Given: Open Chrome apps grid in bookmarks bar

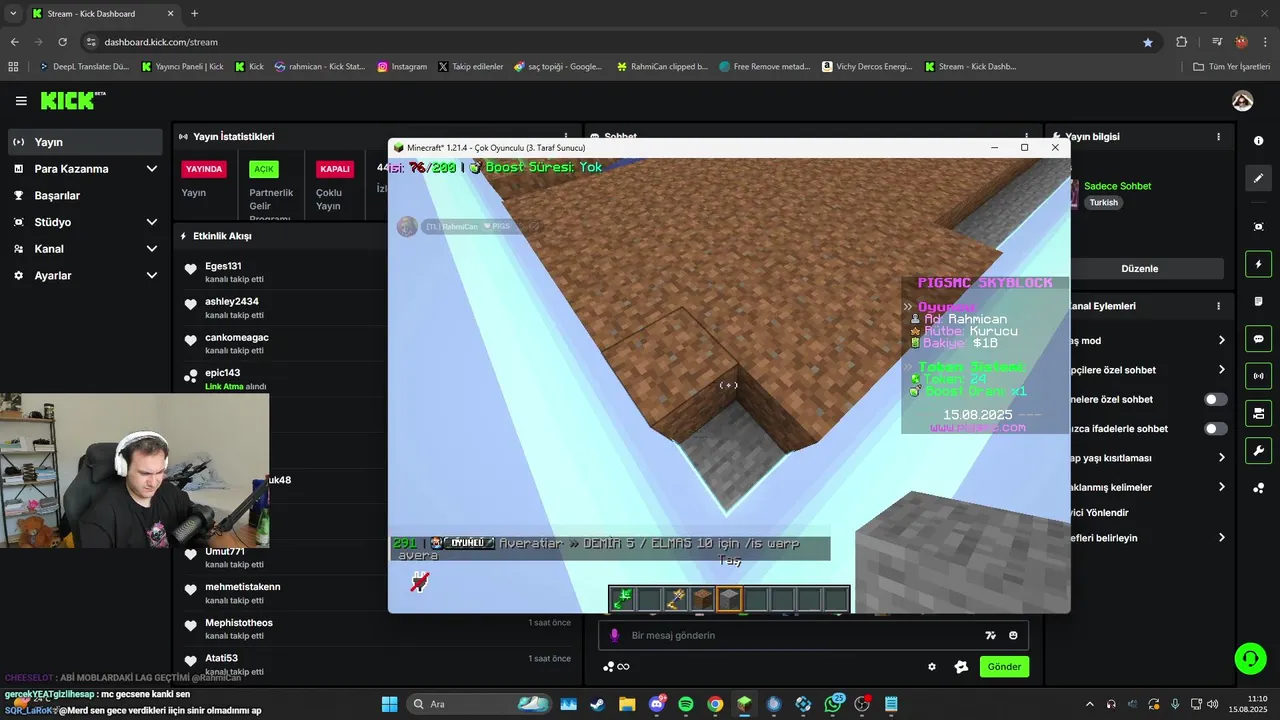Looking at the screenshot, I should [13, 67].
